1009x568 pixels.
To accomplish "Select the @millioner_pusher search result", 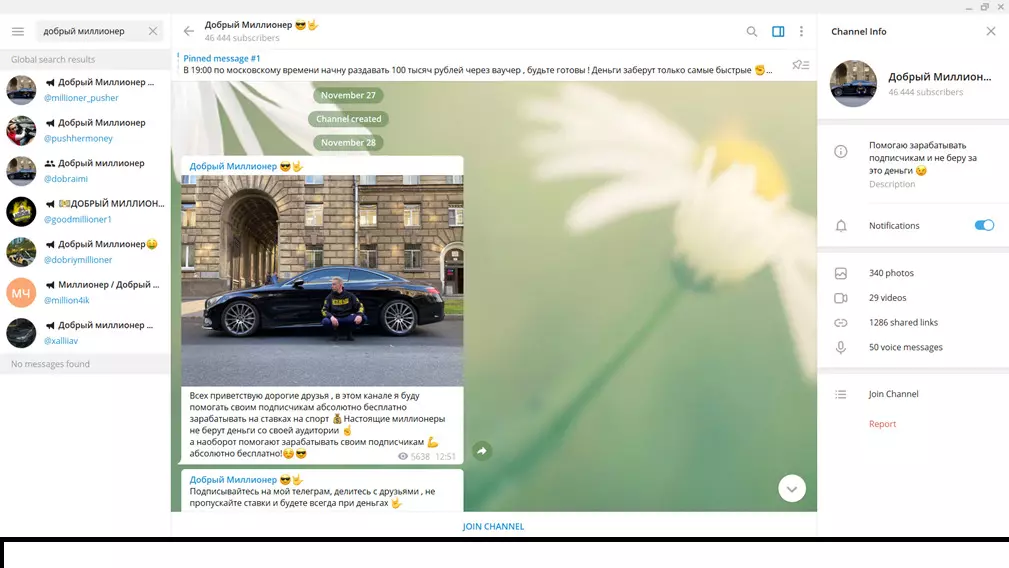I will pyautogui.click(x=85, y=90).
